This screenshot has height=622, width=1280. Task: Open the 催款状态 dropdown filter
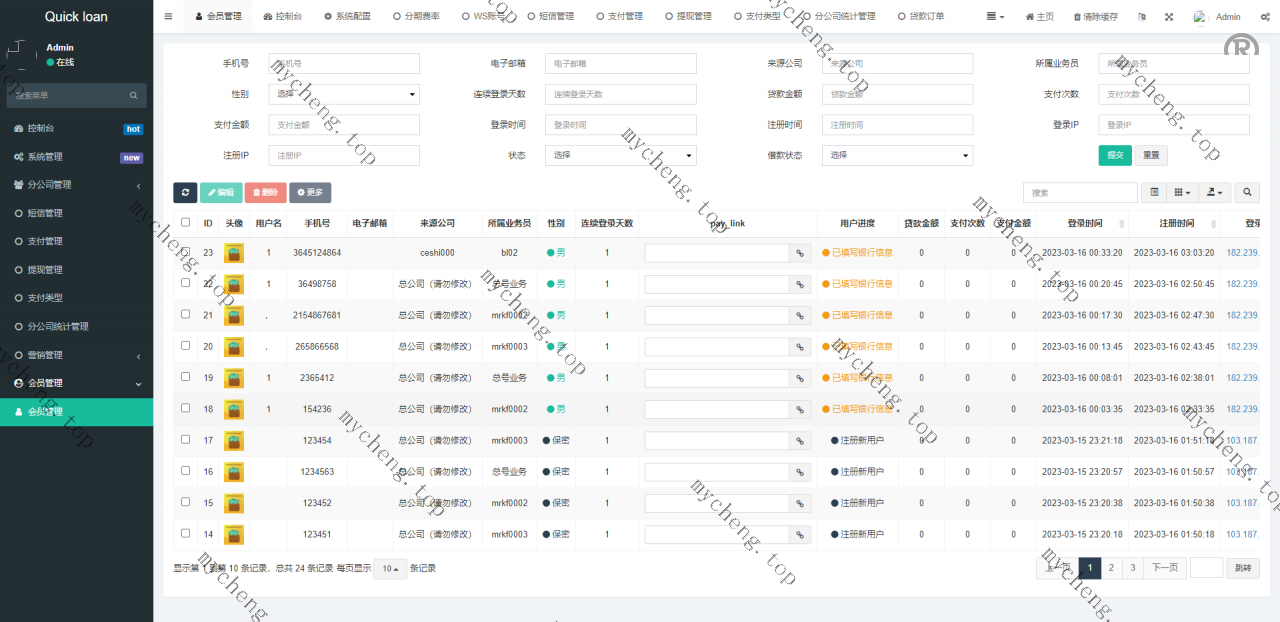click(897, 156)
